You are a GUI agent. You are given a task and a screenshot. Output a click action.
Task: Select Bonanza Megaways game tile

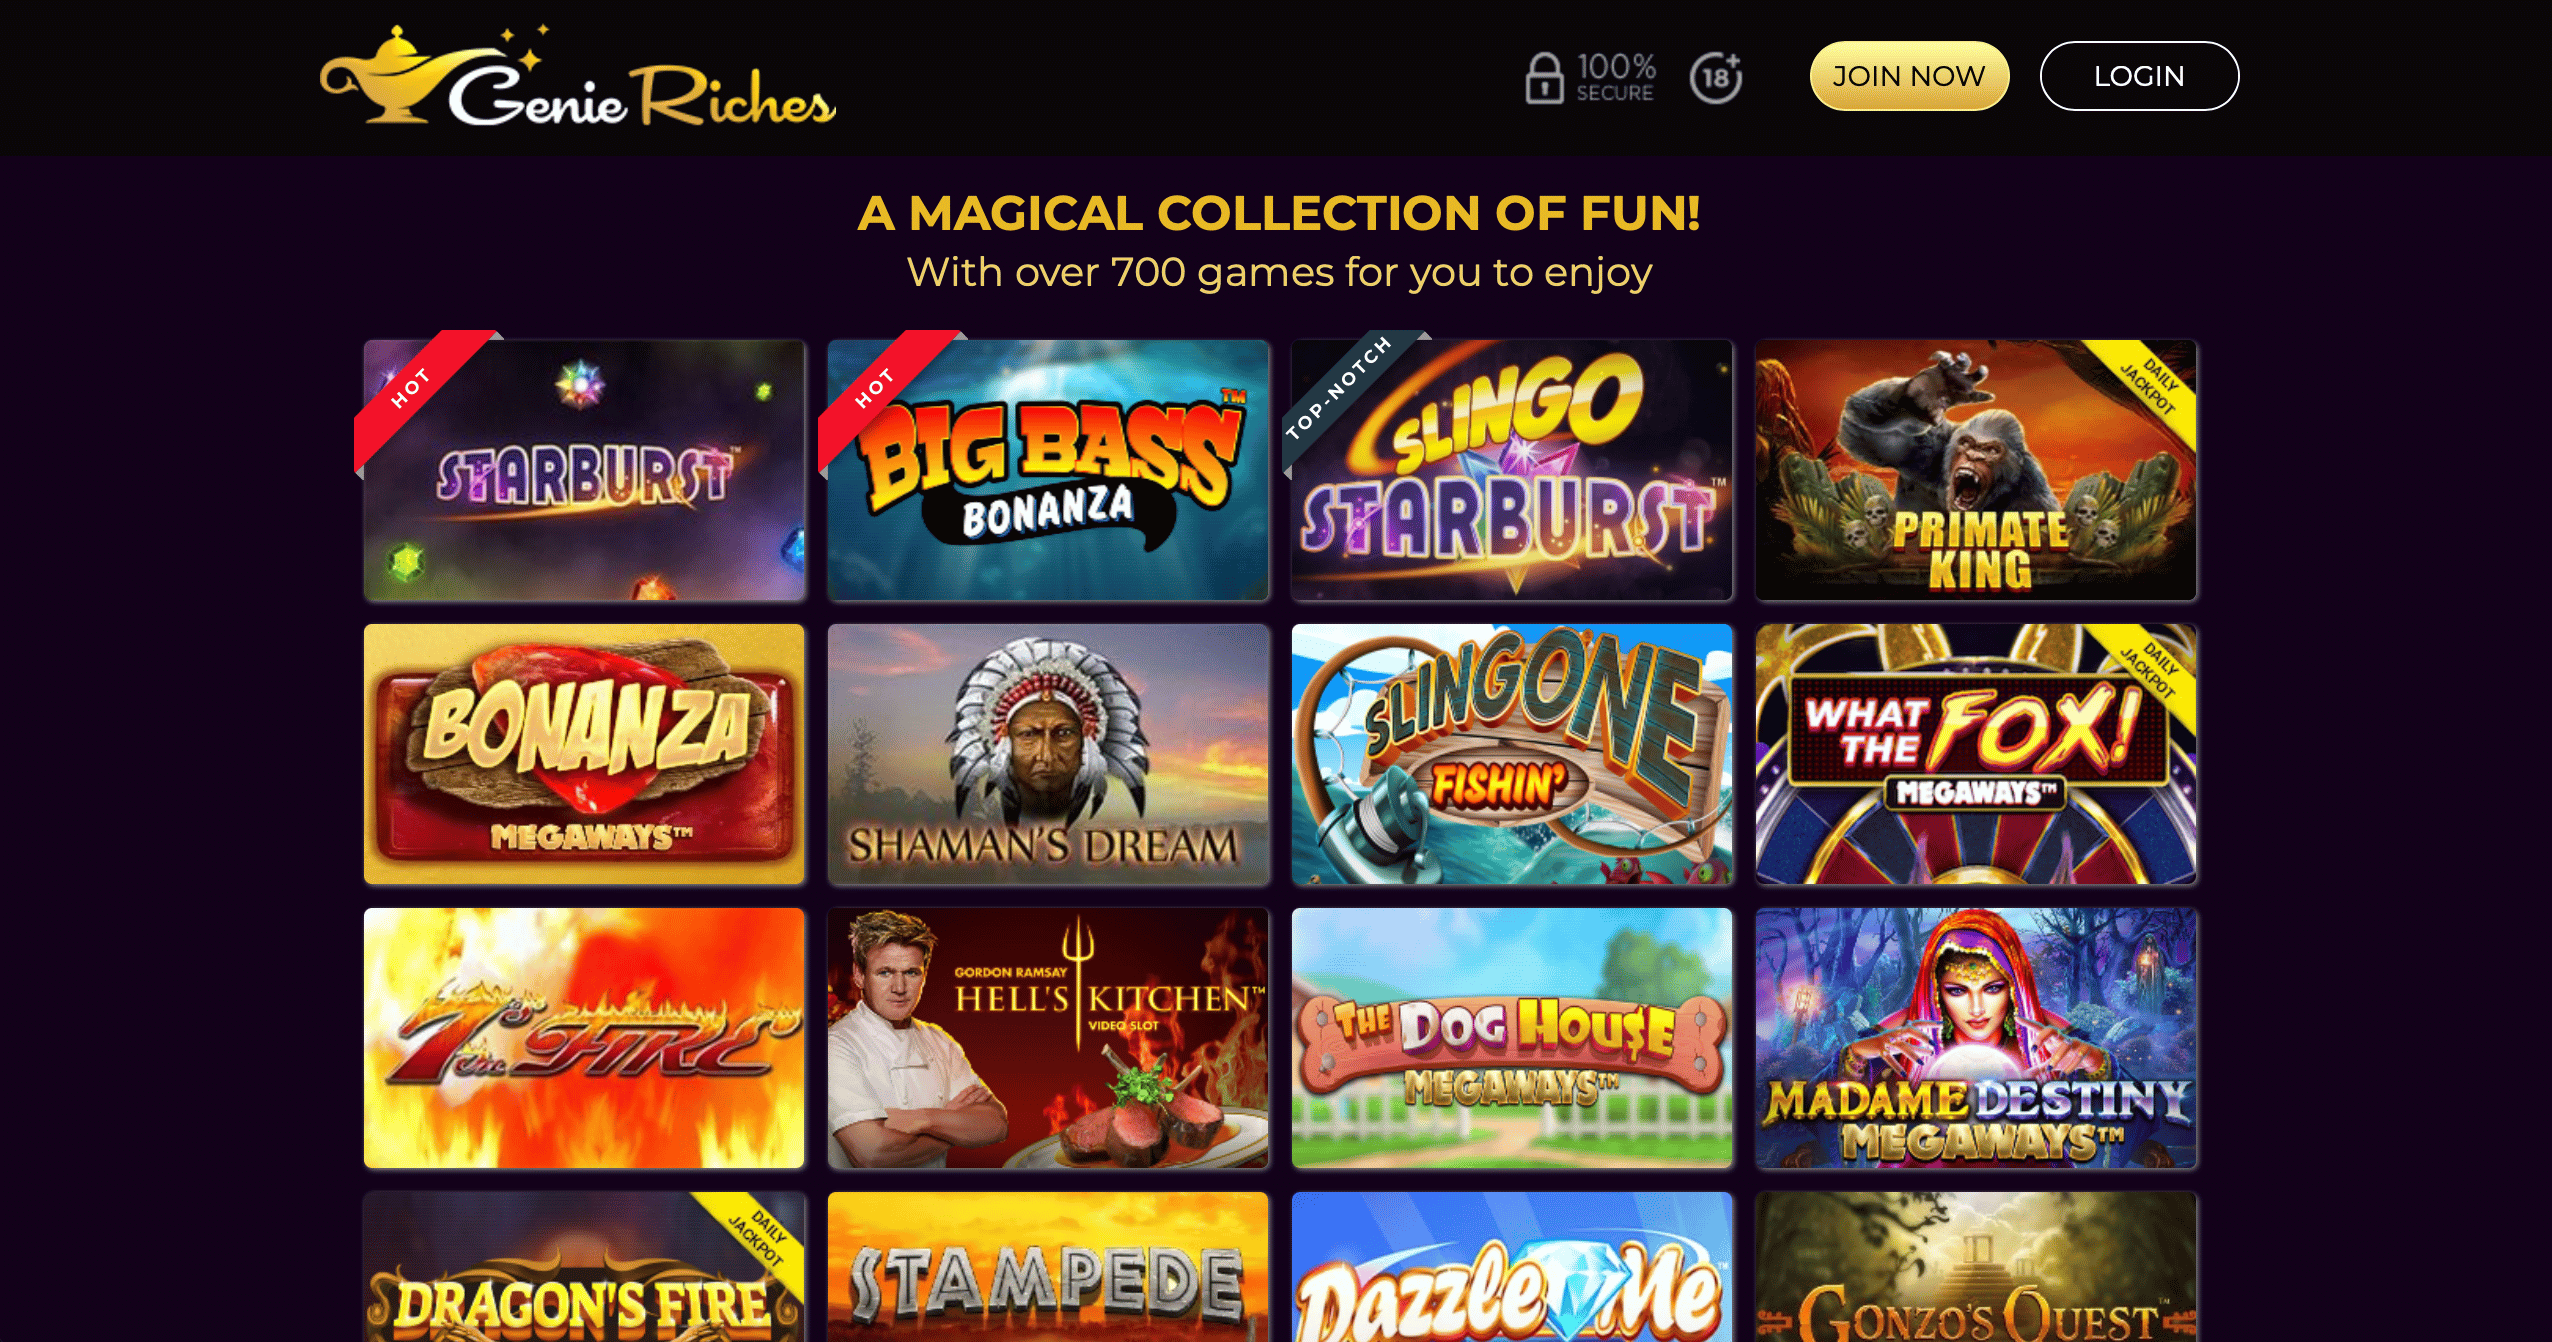[x=584, y=754]
